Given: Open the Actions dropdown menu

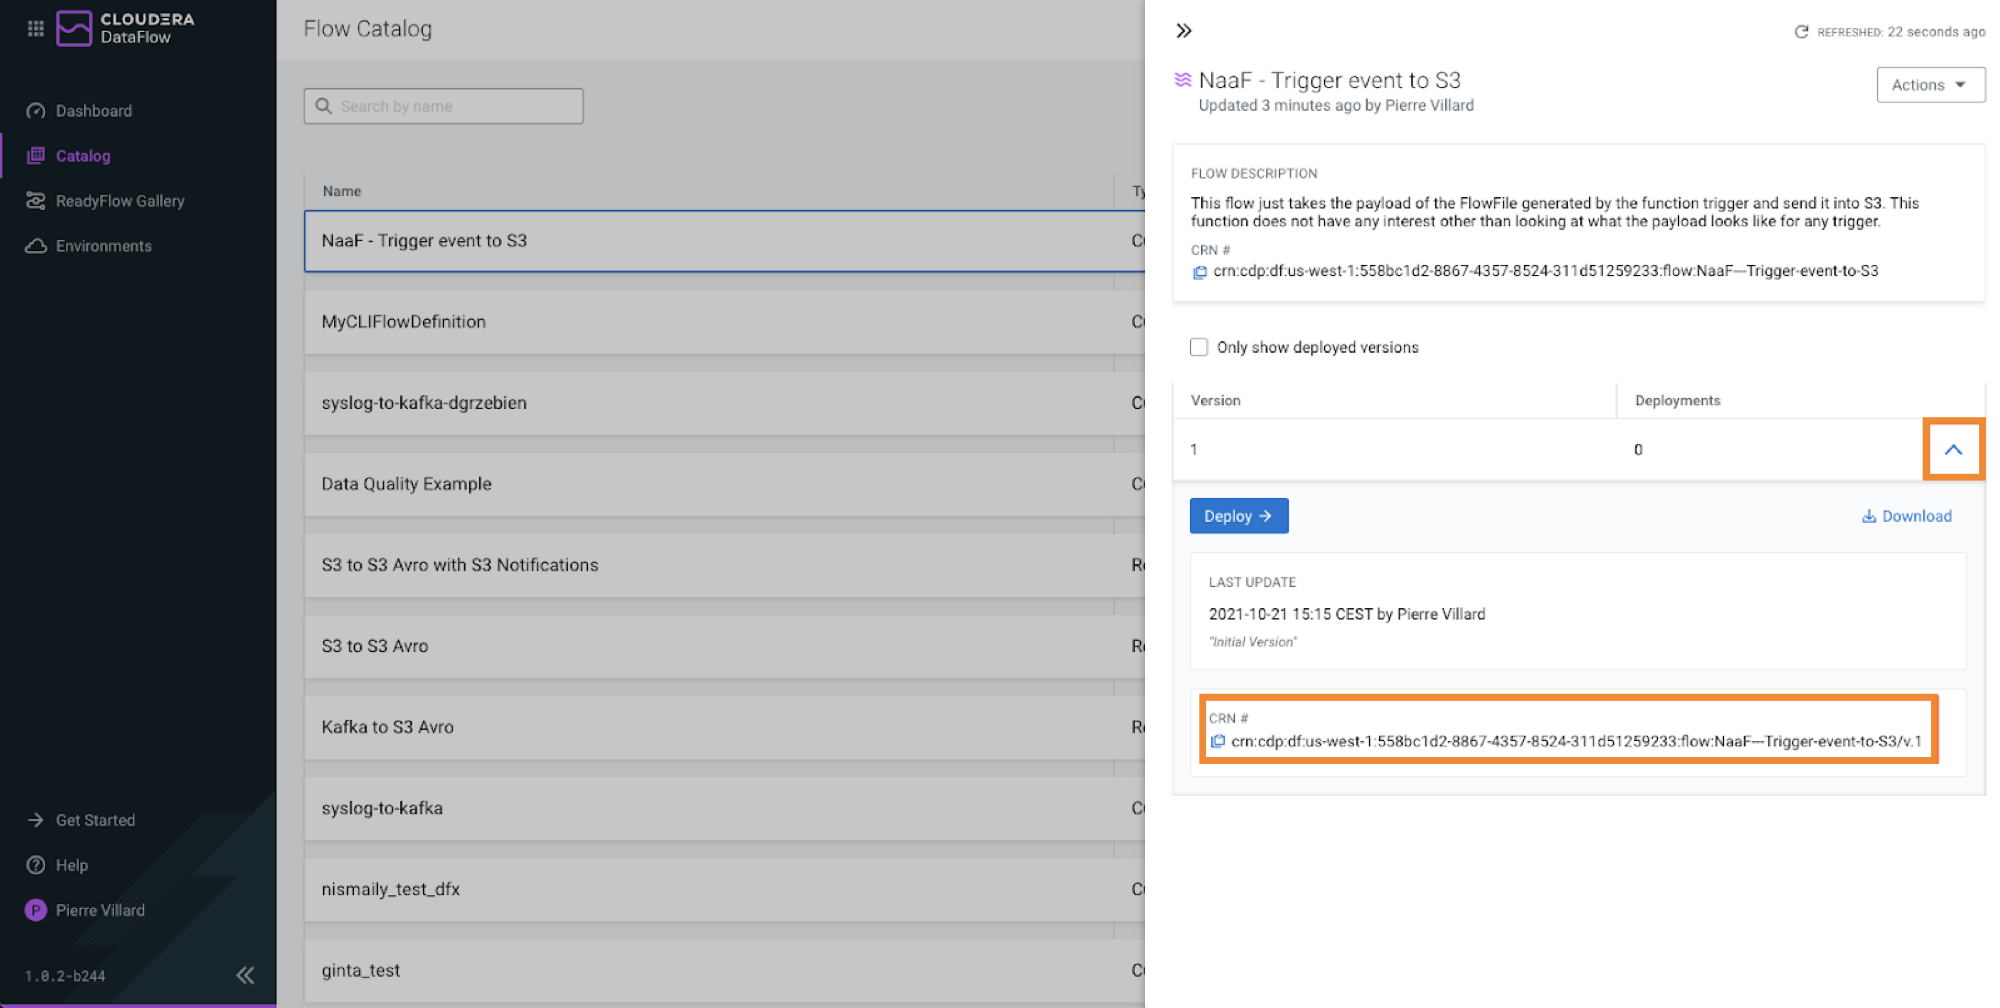Looking at the screenshot, I should (1930, 85).
